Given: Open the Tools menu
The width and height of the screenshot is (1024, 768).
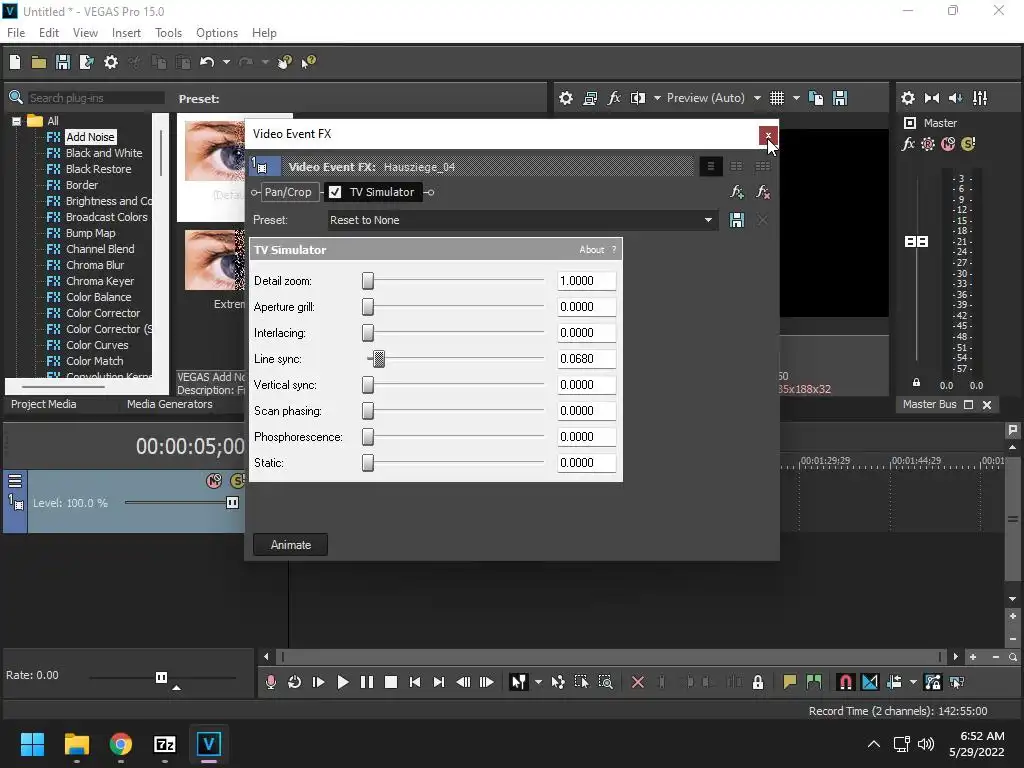Looking at the screenshot, I should pyautogui.click(x=168, y=33).
